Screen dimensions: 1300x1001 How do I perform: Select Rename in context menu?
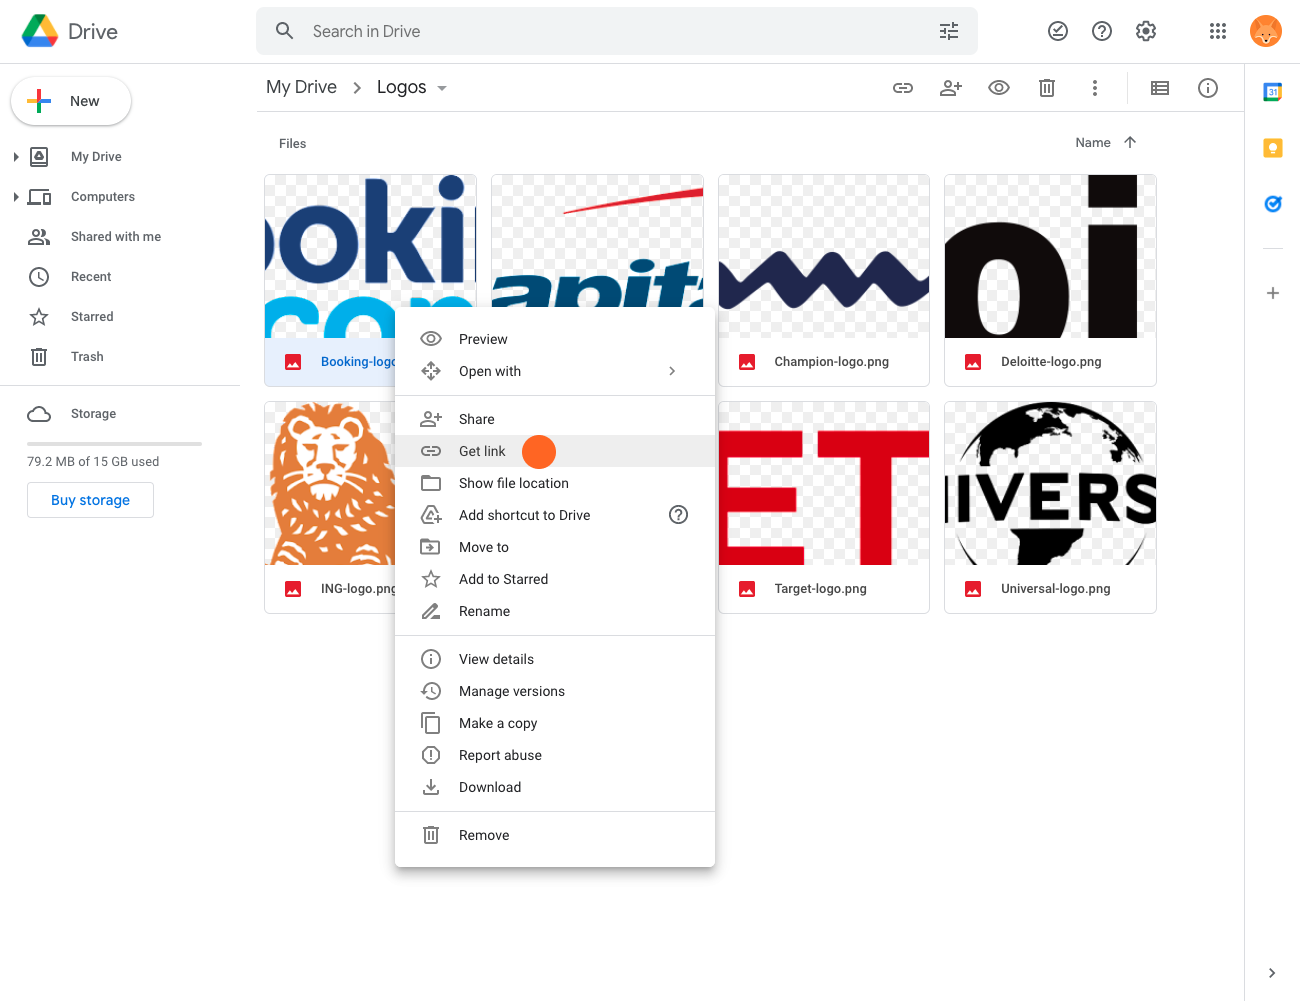pyautogui.click(x=555, y=611)
